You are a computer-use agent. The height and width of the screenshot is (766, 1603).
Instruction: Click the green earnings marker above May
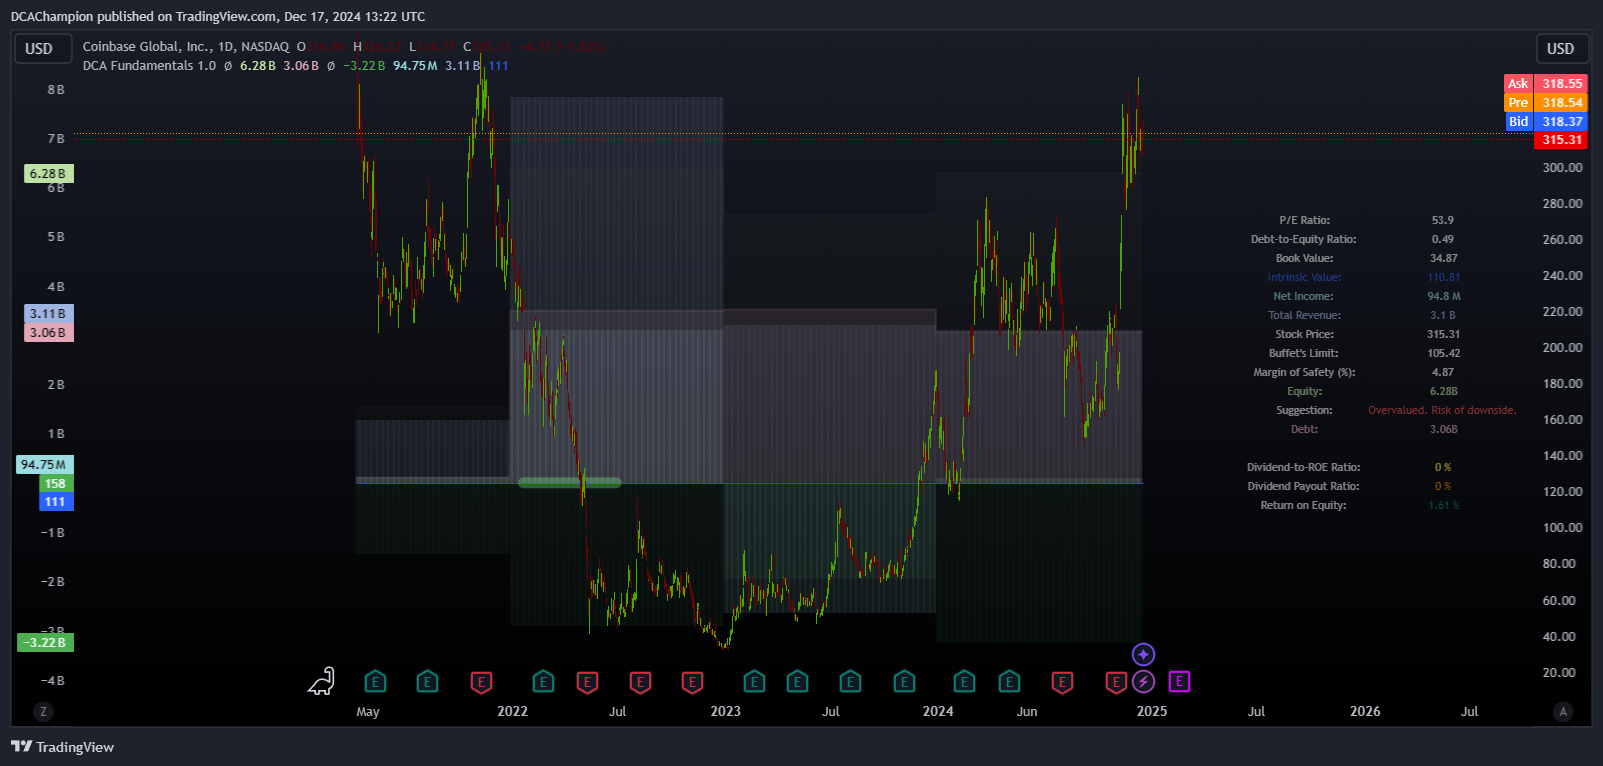(375, 682)
